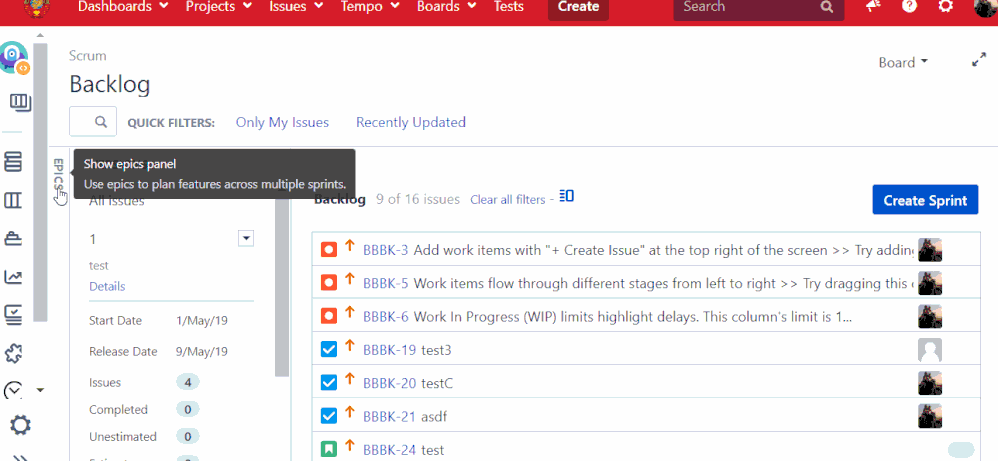
Task: Click the unassigned avatar on BBBK-19 row
Action: point(930,350)
